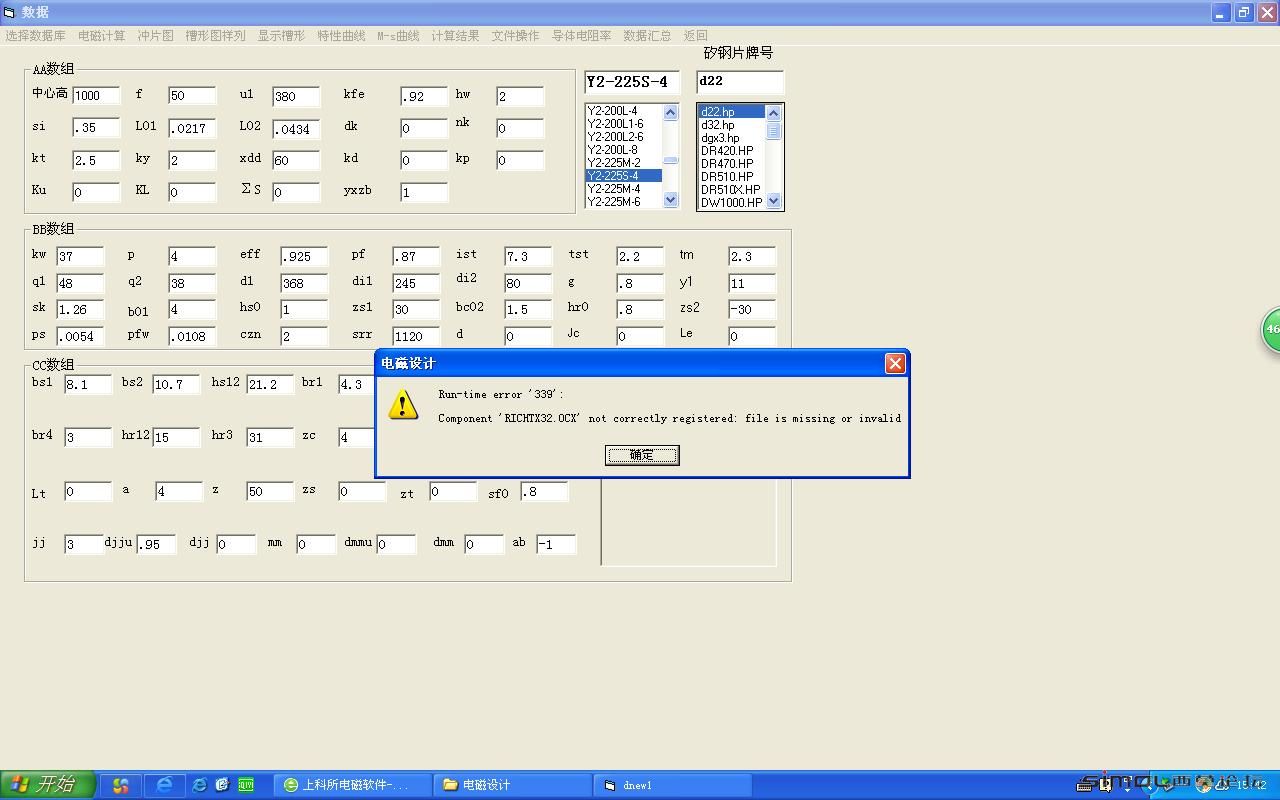Select Y2-200L2-6 in the model list

point(623,137)
